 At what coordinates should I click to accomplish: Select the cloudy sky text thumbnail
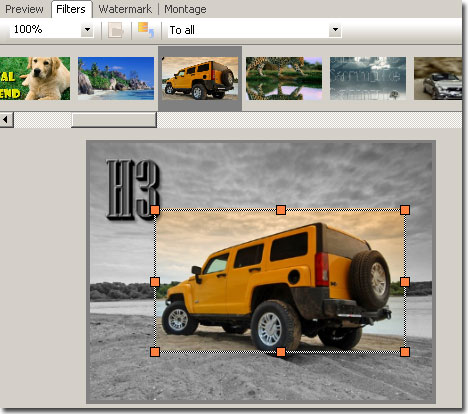(x=368, y=78)
